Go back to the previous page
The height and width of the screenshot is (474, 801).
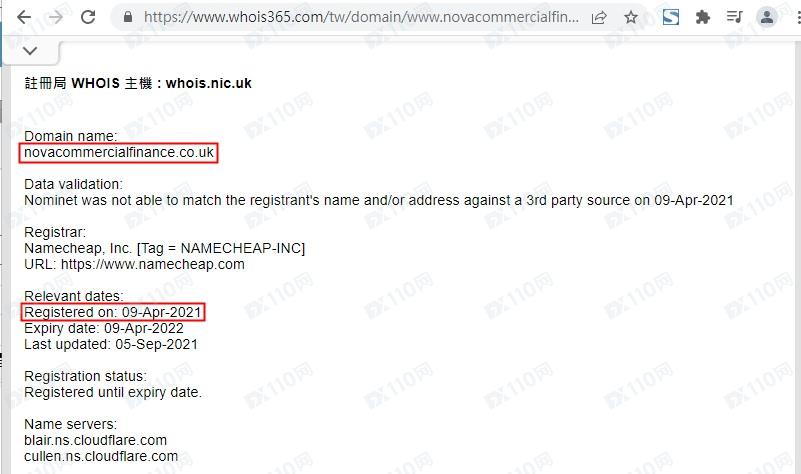[24, 17]
